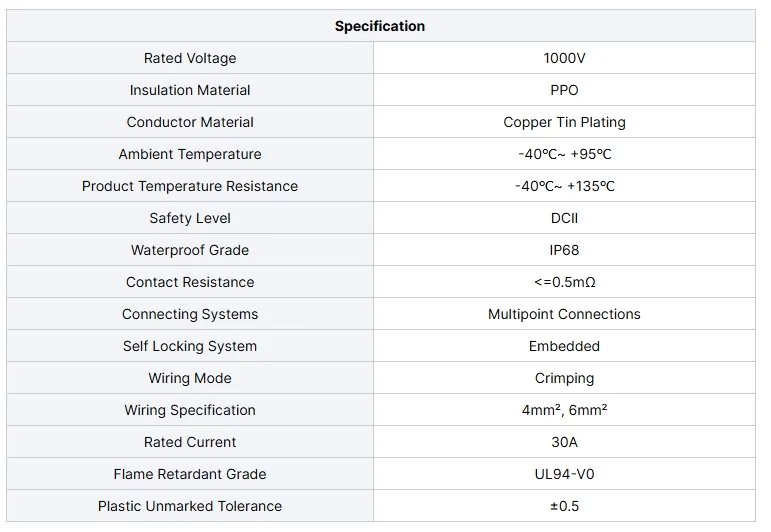The height and width of the screenshot is (532, 771).
Task: Click the 1000V value cell
Action: (564, 58)
